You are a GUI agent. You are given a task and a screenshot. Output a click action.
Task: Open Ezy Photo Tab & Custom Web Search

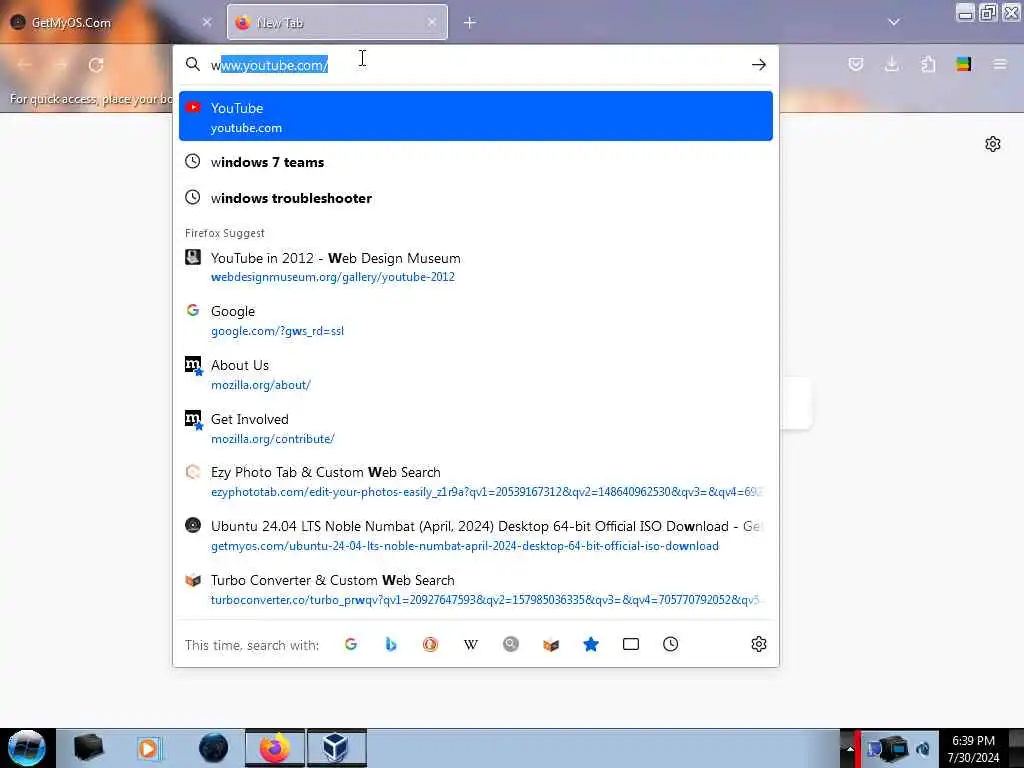(x=475, y=482)
